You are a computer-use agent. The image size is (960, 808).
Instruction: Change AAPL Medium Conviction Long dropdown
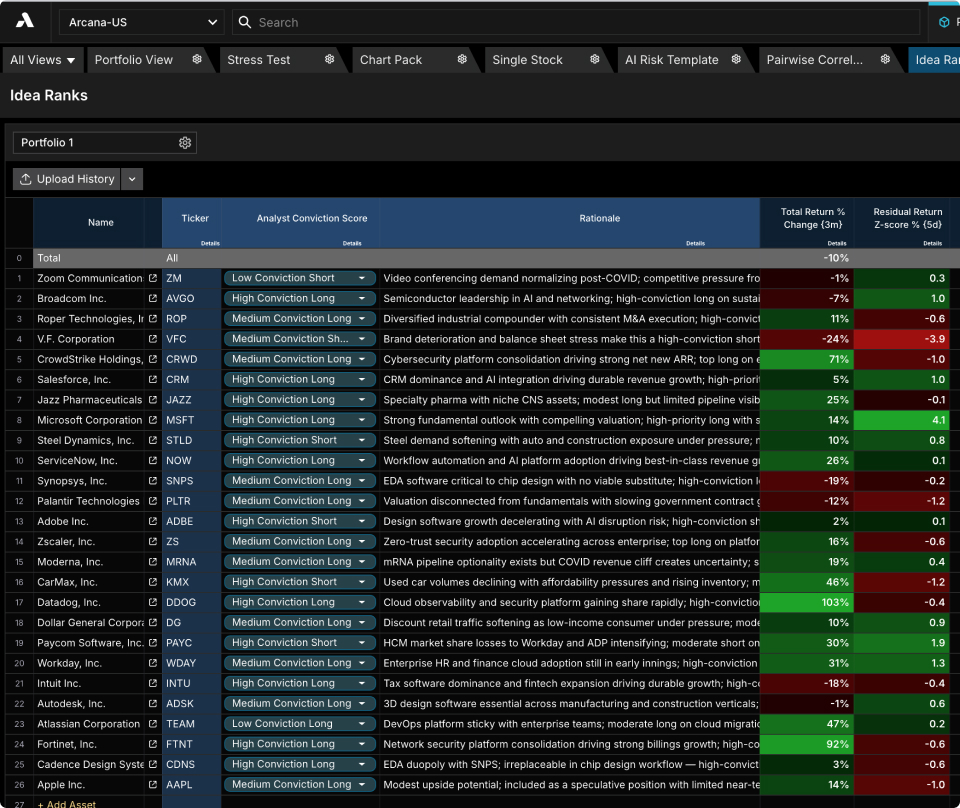[x=299, y=785]
